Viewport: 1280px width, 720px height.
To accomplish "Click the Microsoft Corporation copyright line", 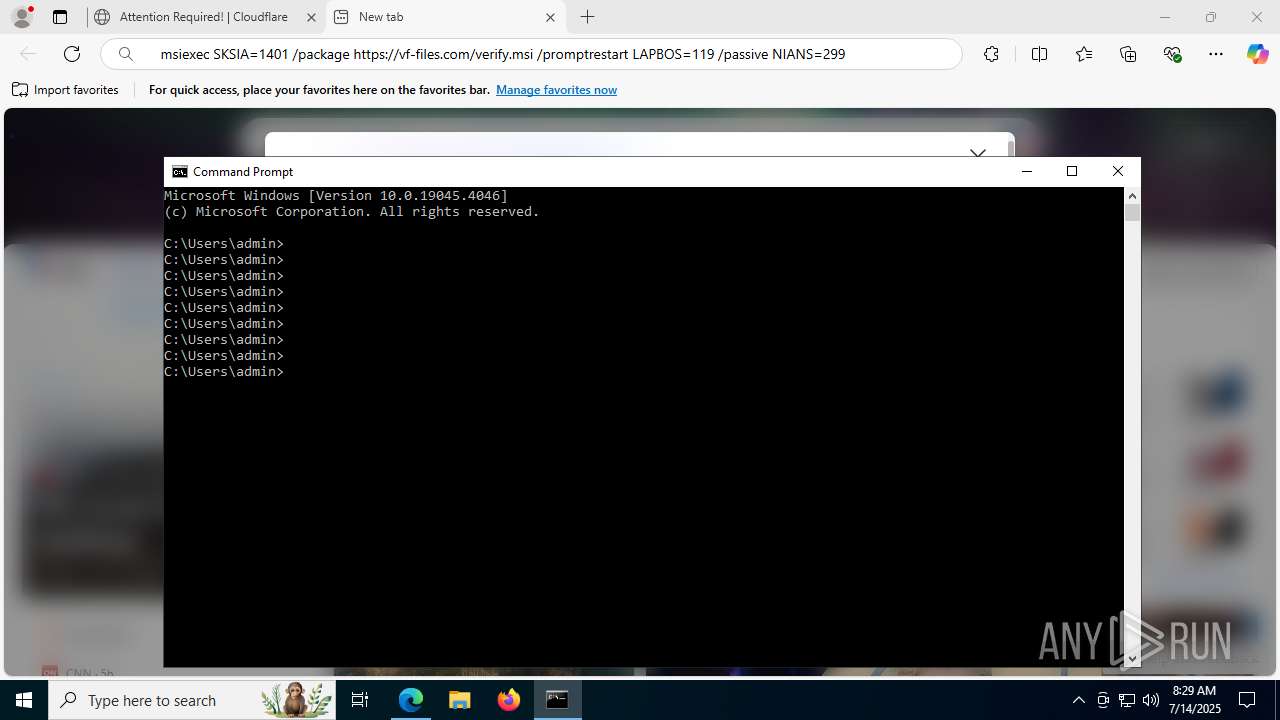I will (x=352, y=212).
